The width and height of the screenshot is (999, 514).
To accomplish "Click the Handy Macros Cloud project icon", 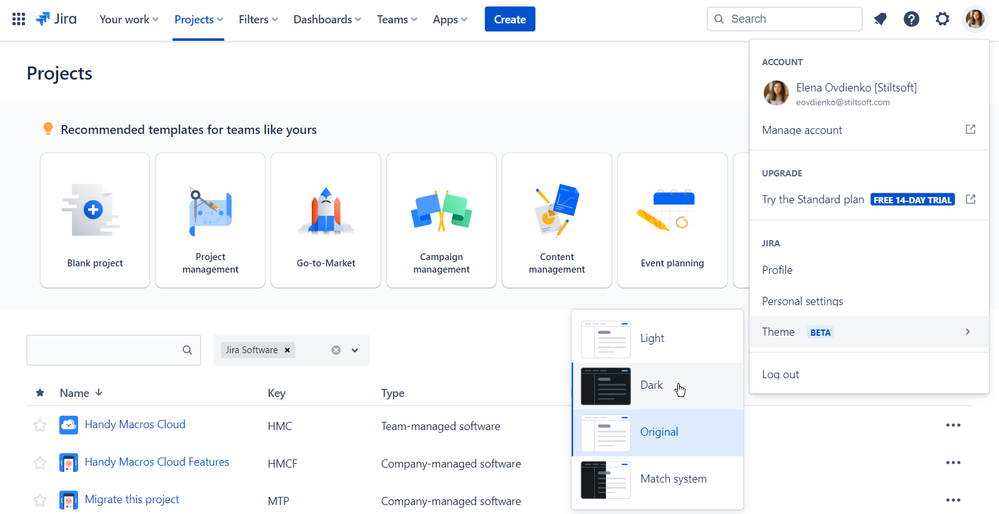I will click(x=68, y=425).
